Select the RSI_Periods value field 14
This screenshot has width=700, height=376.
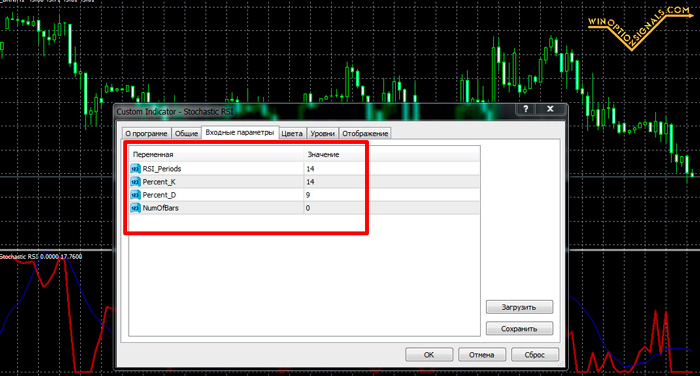[x=392, y=169]
